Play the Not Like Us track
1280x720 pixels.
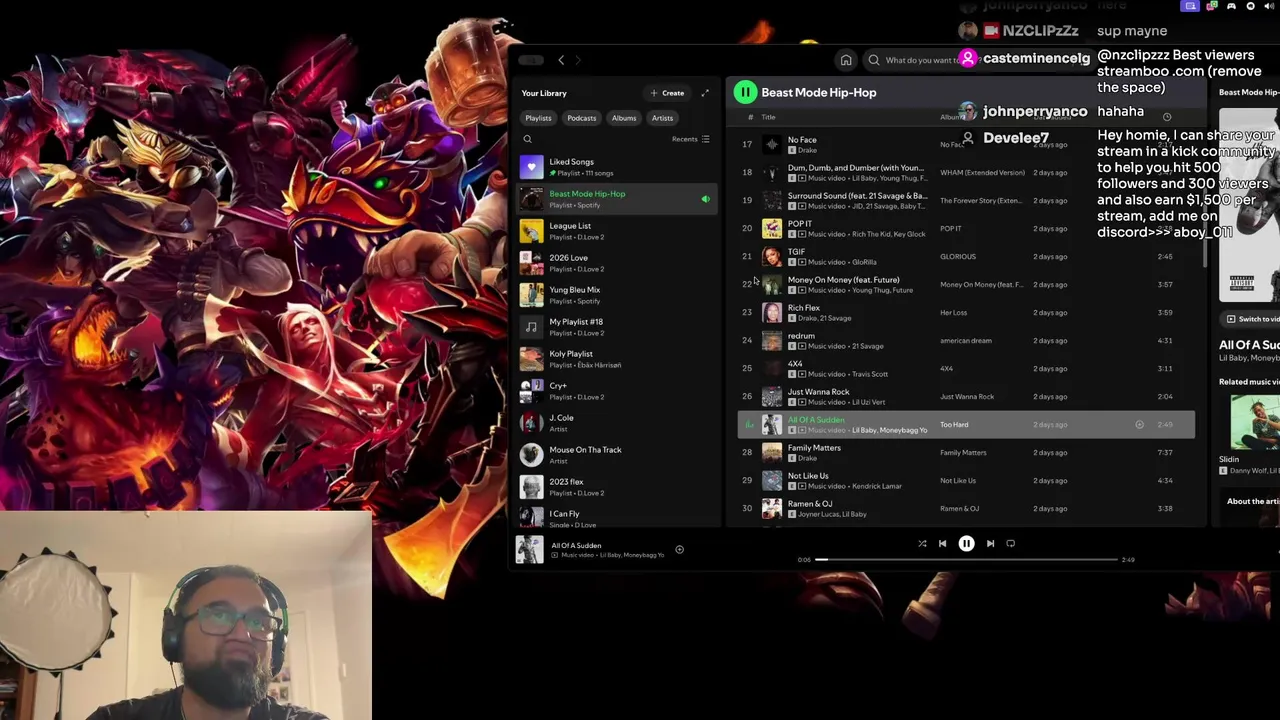(966, 480)
